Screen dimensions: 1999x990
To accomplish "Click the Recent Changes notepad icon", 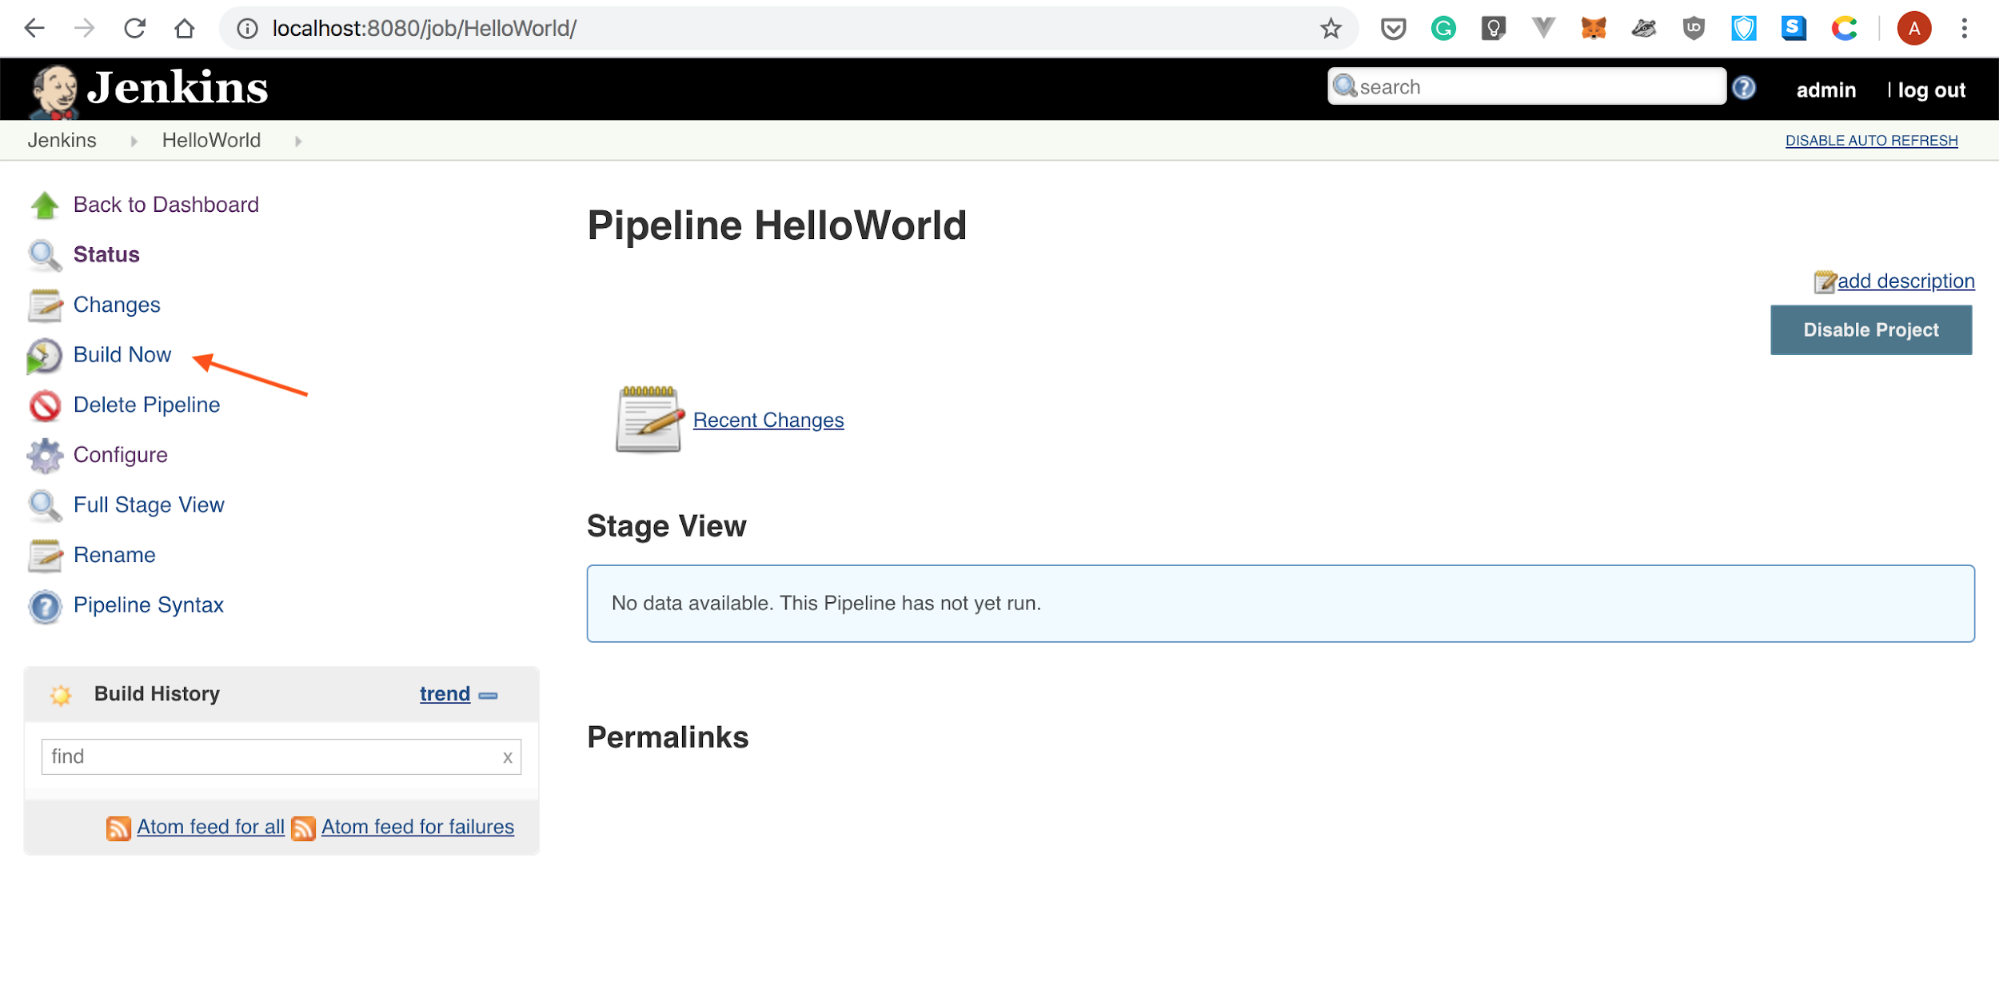I will pos(650,420).
